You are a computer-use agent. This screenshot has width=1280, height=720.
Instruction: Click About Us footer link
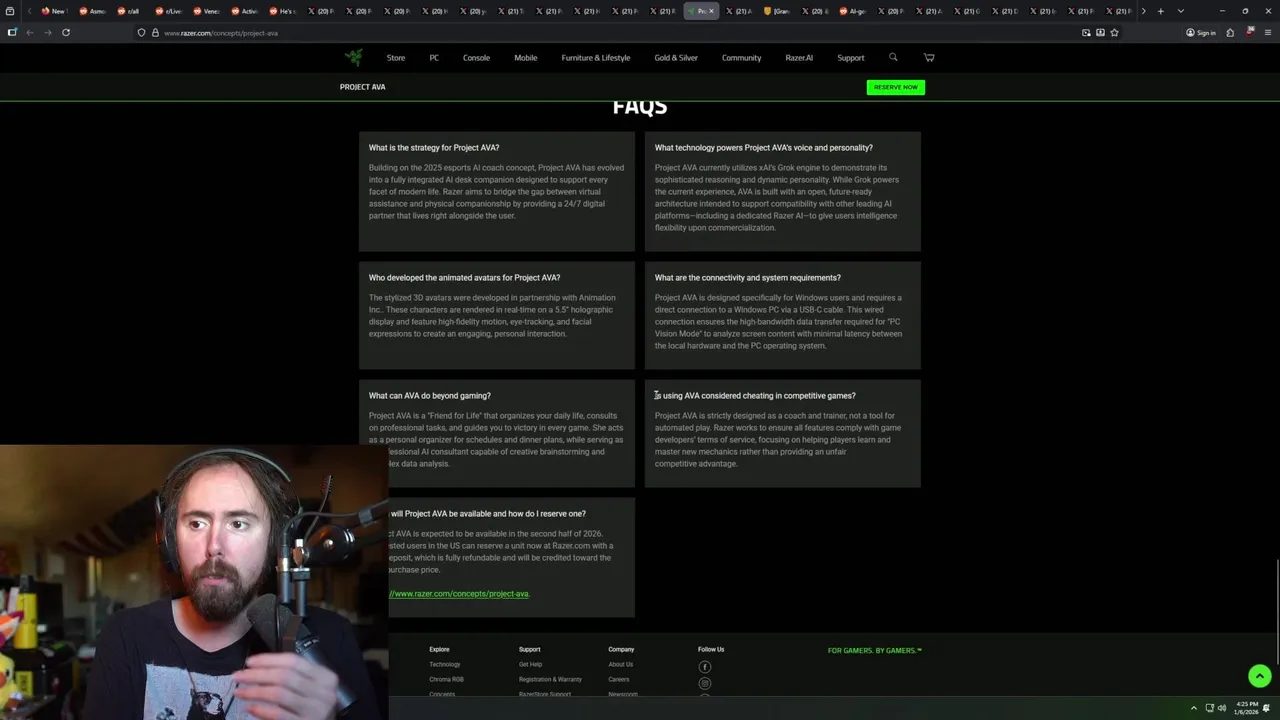pyautogui.click(x=621, y=664)
